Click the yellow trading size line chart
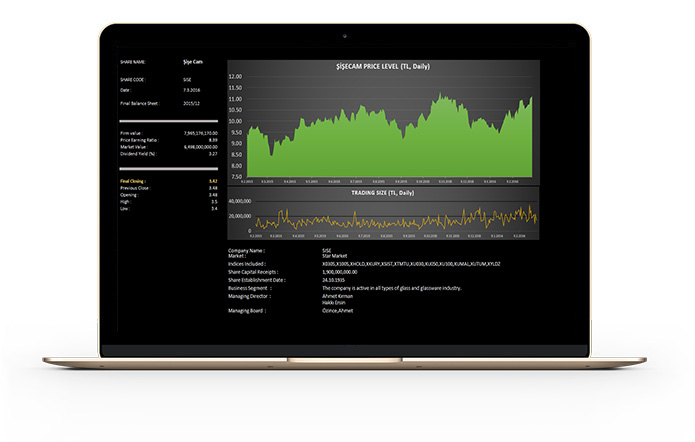695x442 pixels. point(396,217)
